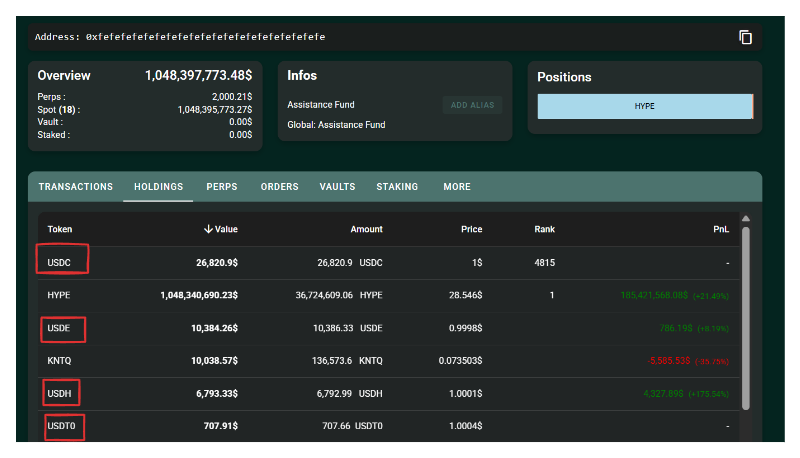Screen dimensions: 800x458
Task: Click the USDC token name
Action: 59,263
